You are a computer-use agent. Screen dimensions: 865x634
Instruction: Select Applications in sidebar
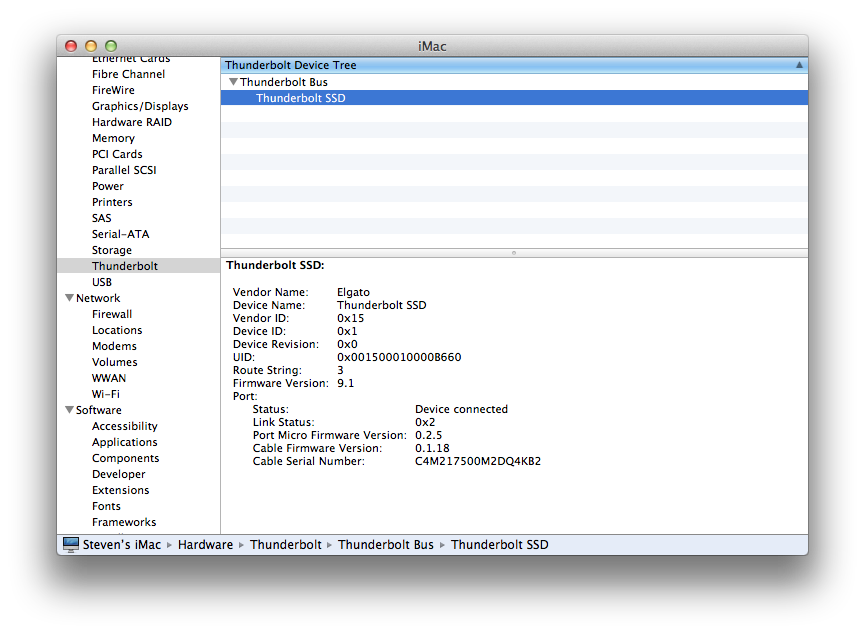[125, 442]
